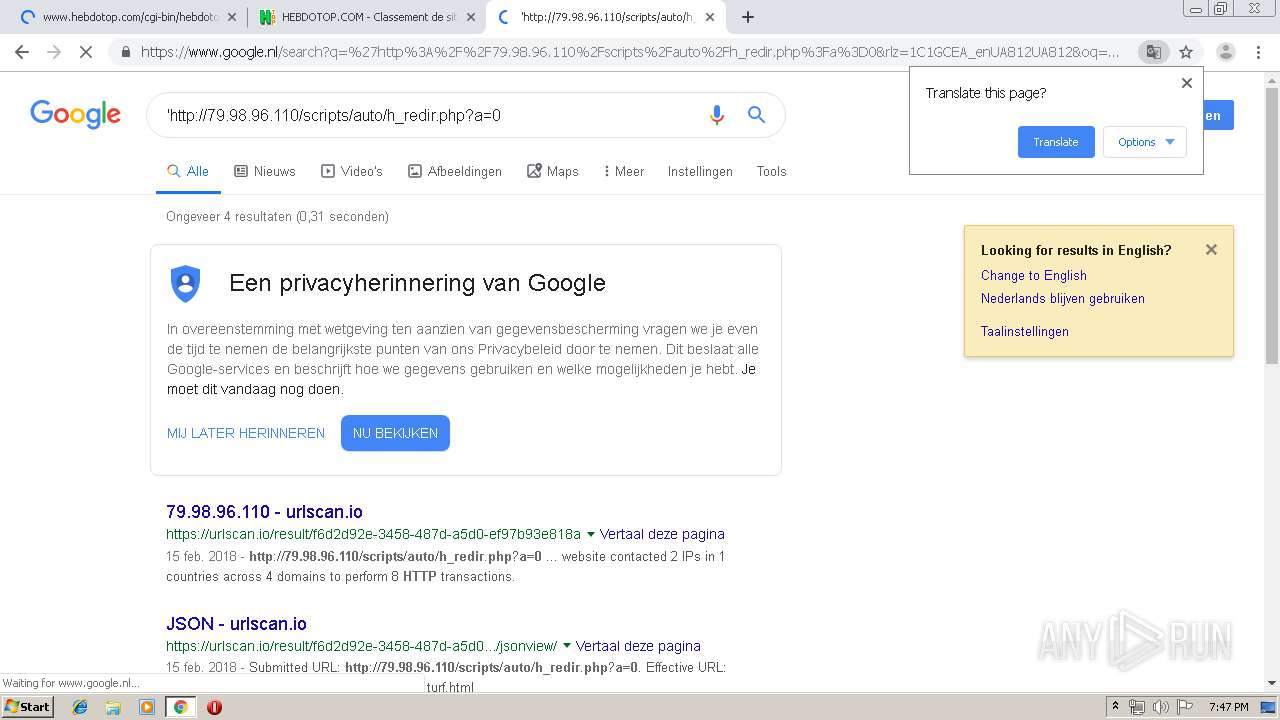Click MIJ LATER HERINNEREN
The image size is (1280, 720).
pos(246,433)
